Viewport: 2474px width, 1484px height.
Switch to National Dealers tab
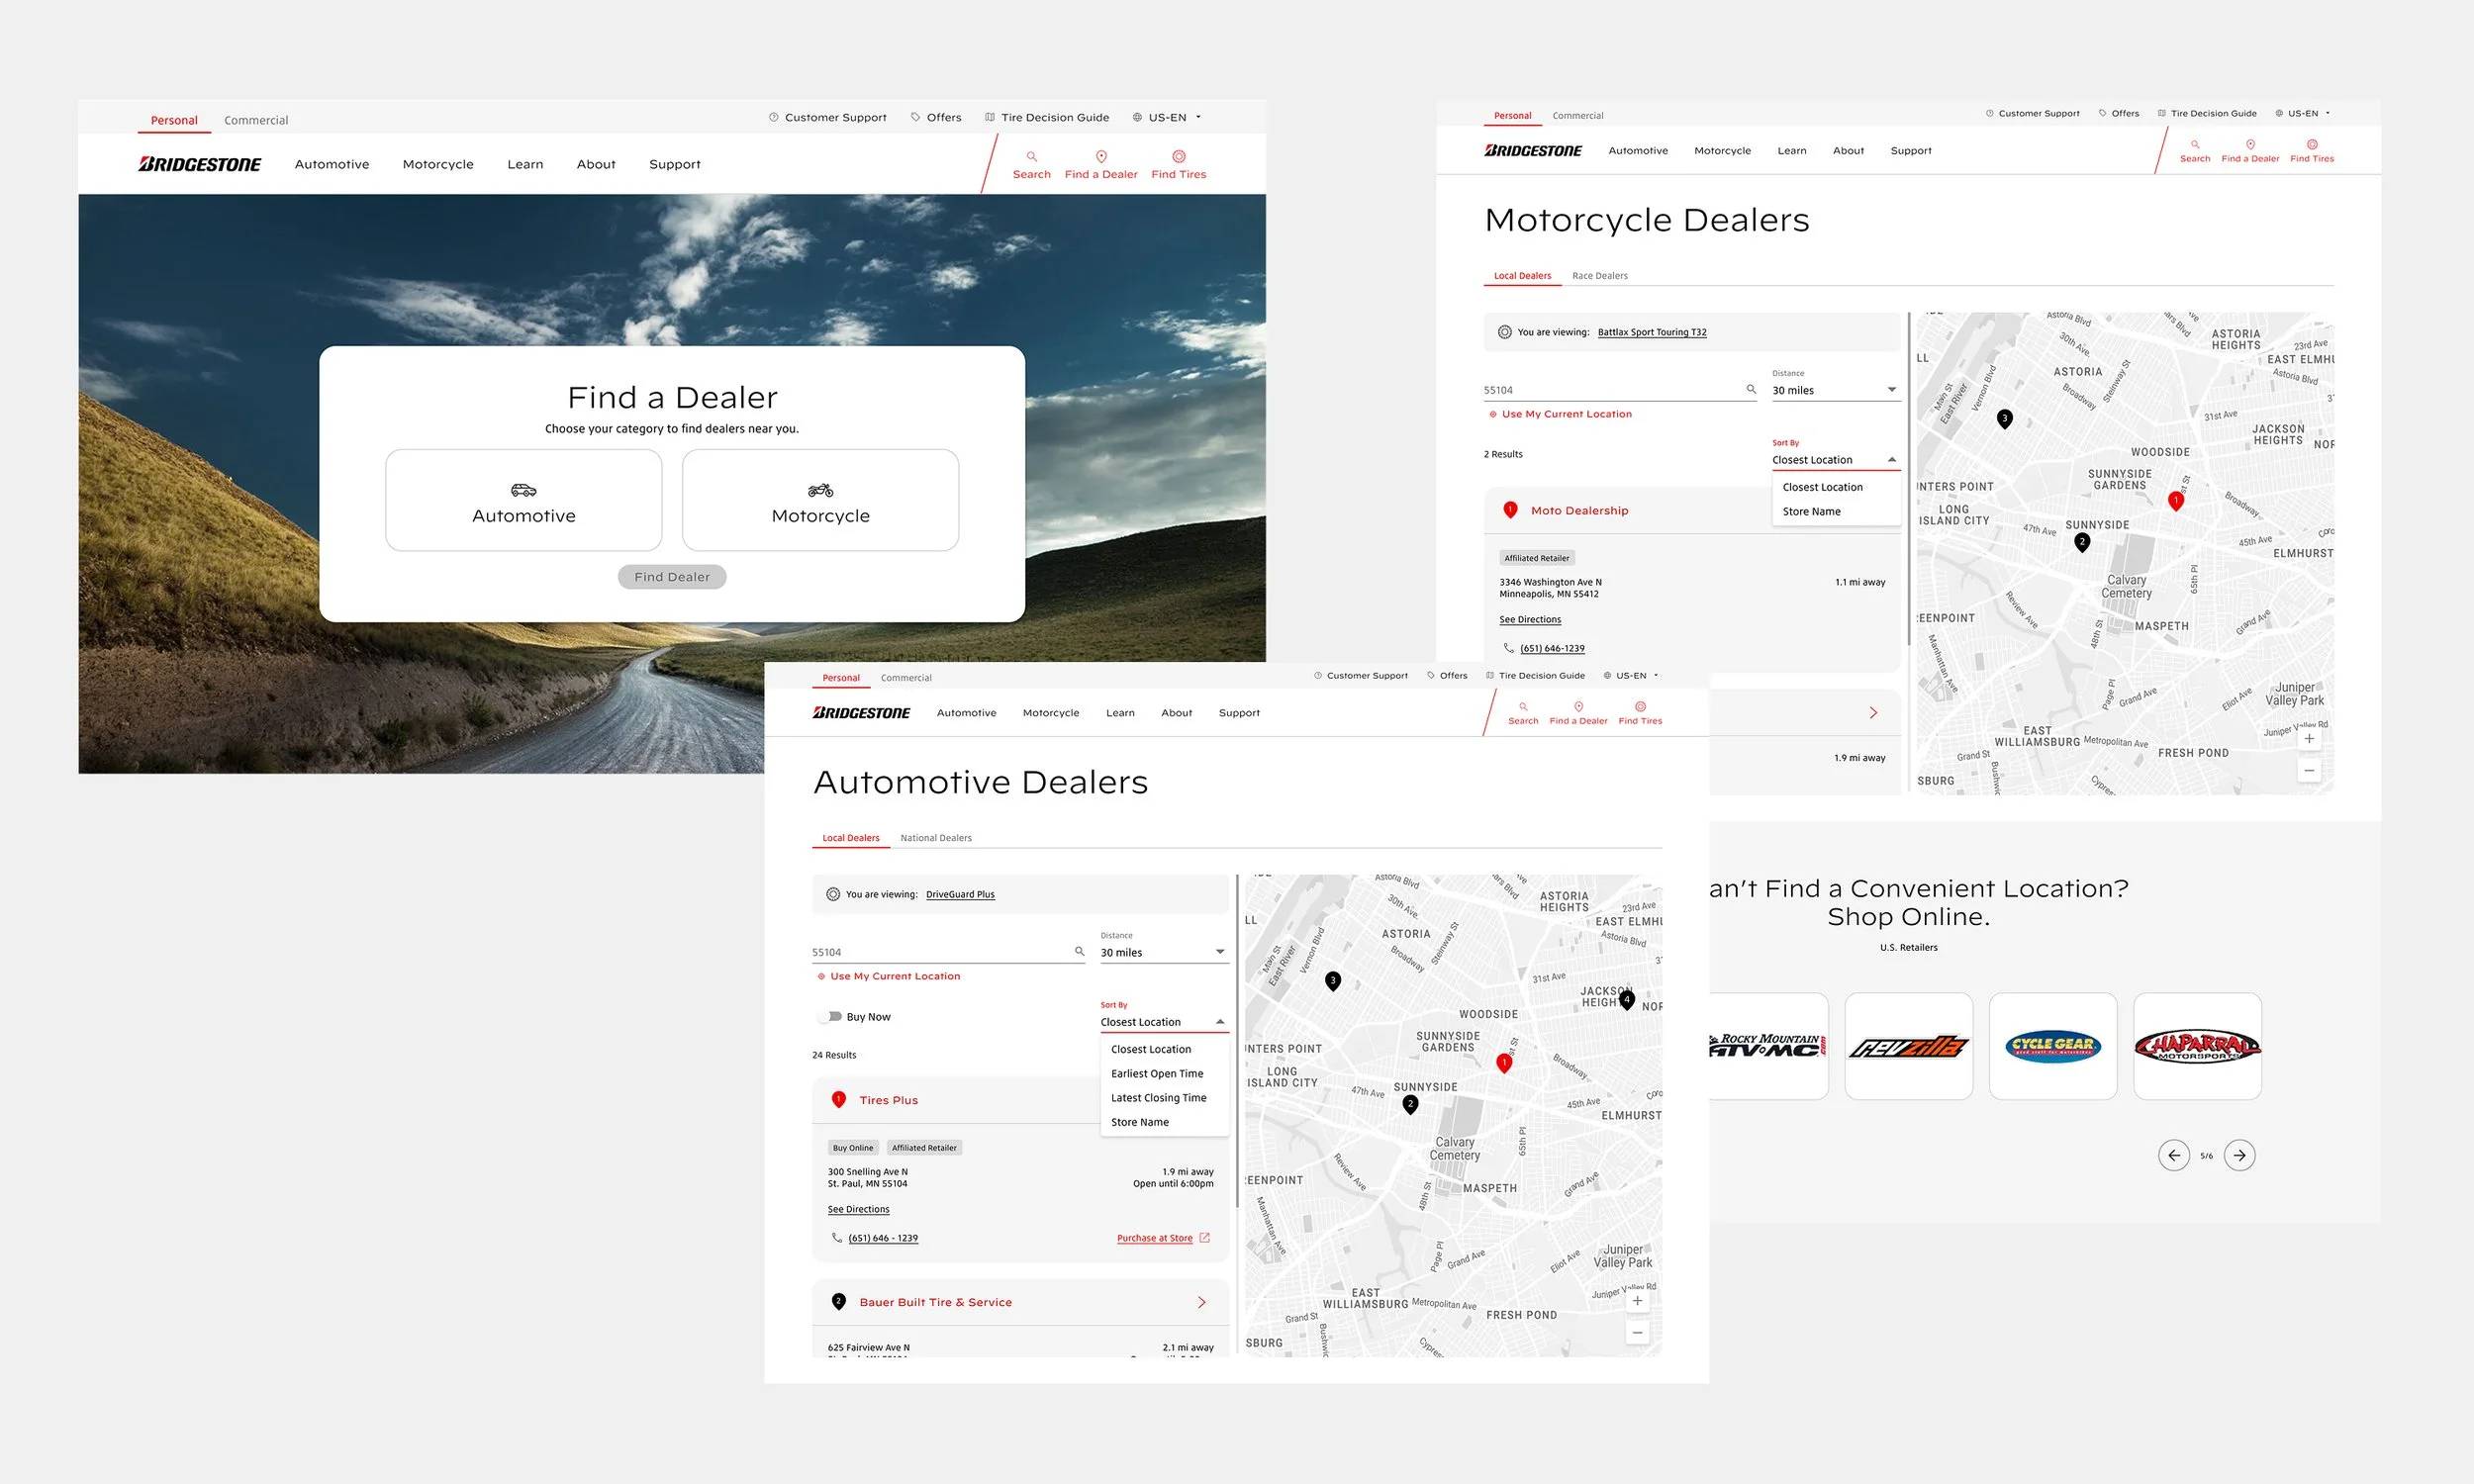click(935, 838)
